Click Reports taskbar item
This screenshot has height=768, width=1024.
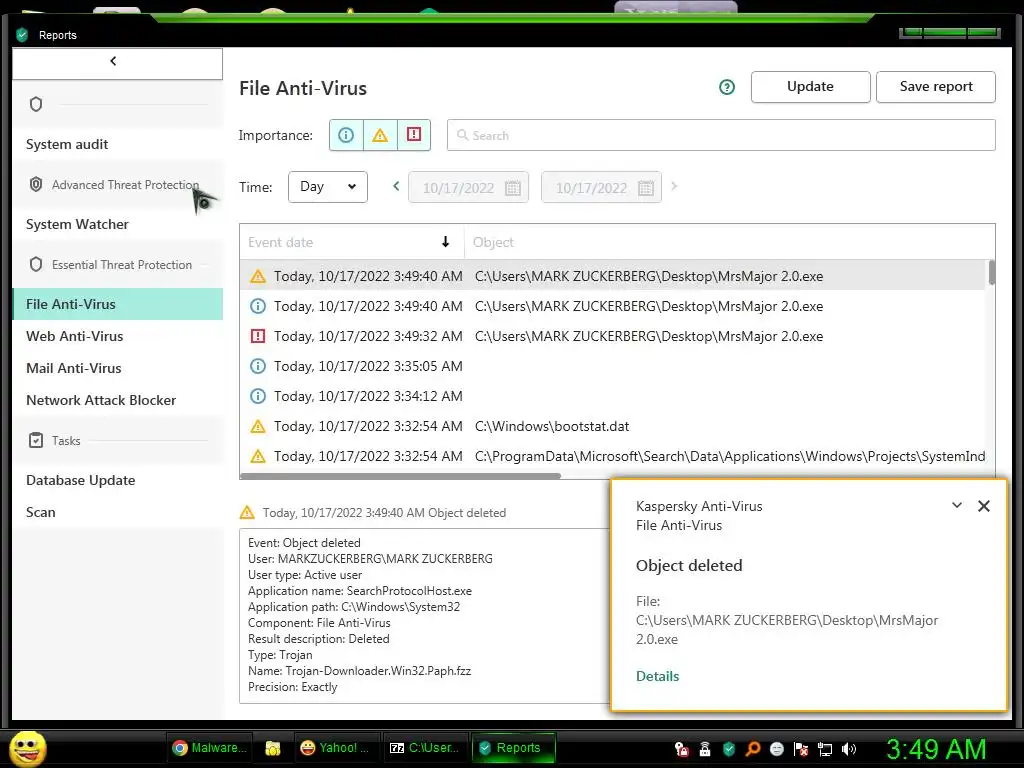(513, 748)
